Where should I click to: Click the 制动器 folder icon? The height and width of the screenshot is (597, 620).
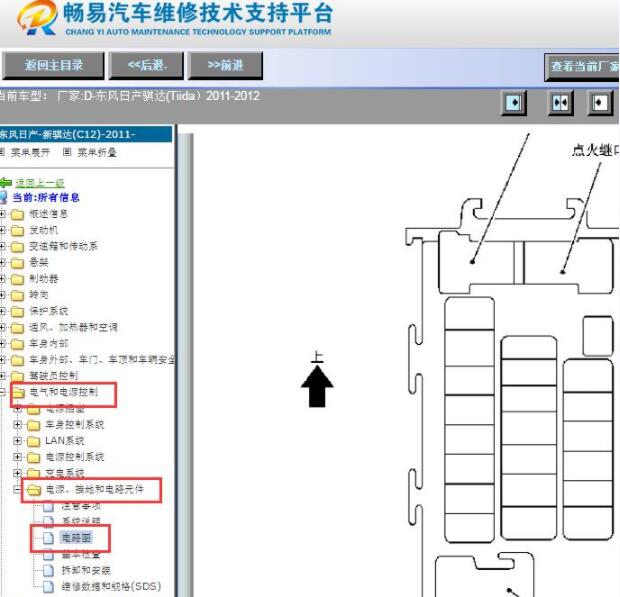point(17,279)
